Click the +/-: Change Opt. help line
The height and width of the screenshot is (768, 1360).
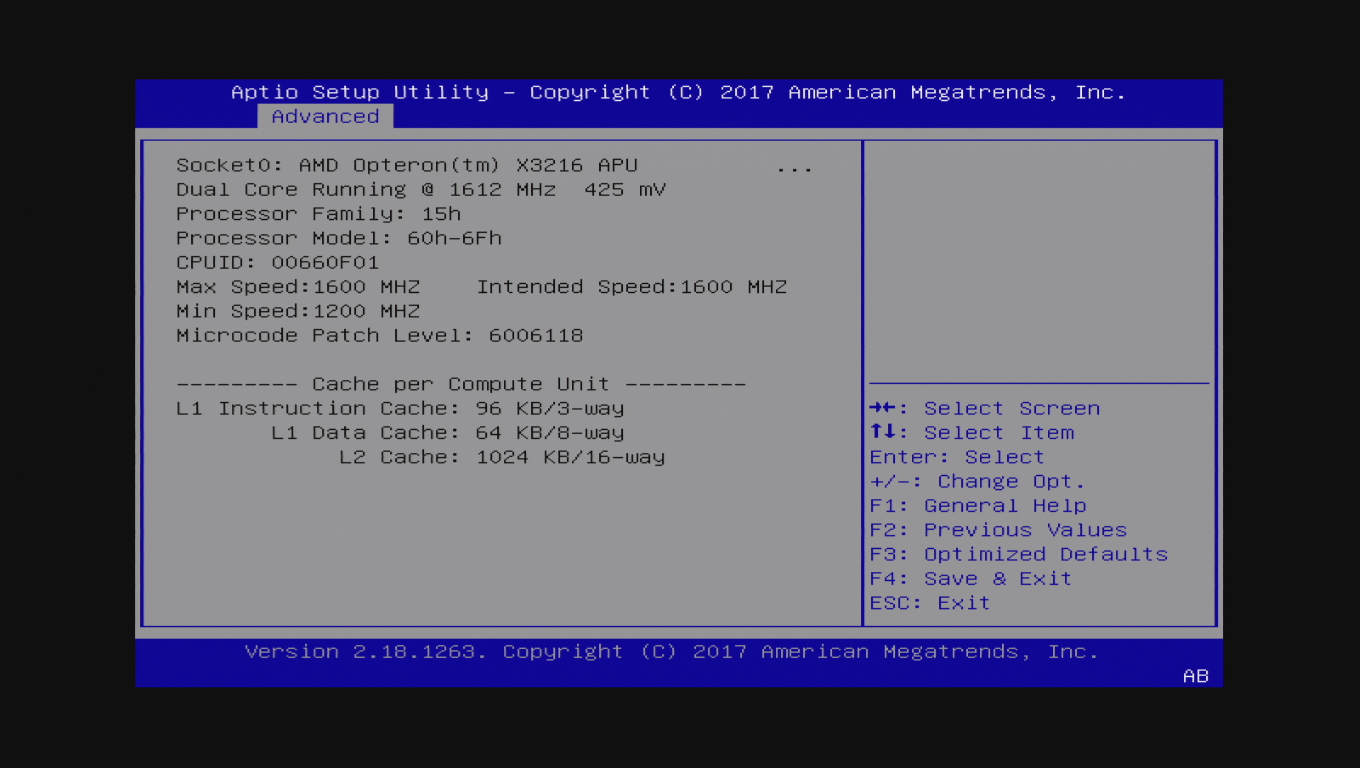click(x=978, y=482)
